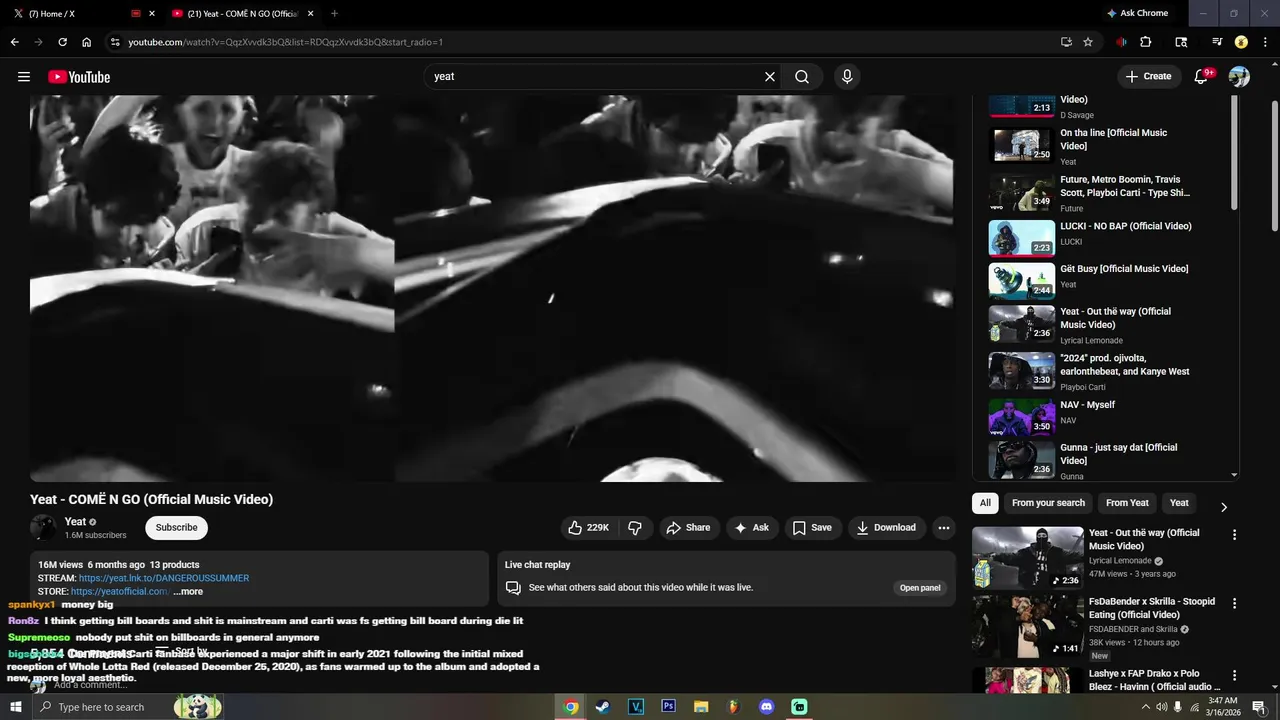Open options for FsDaBender Stoopid Eating card
This screenshot has height=720, width=1280.
coord(1234,604)
